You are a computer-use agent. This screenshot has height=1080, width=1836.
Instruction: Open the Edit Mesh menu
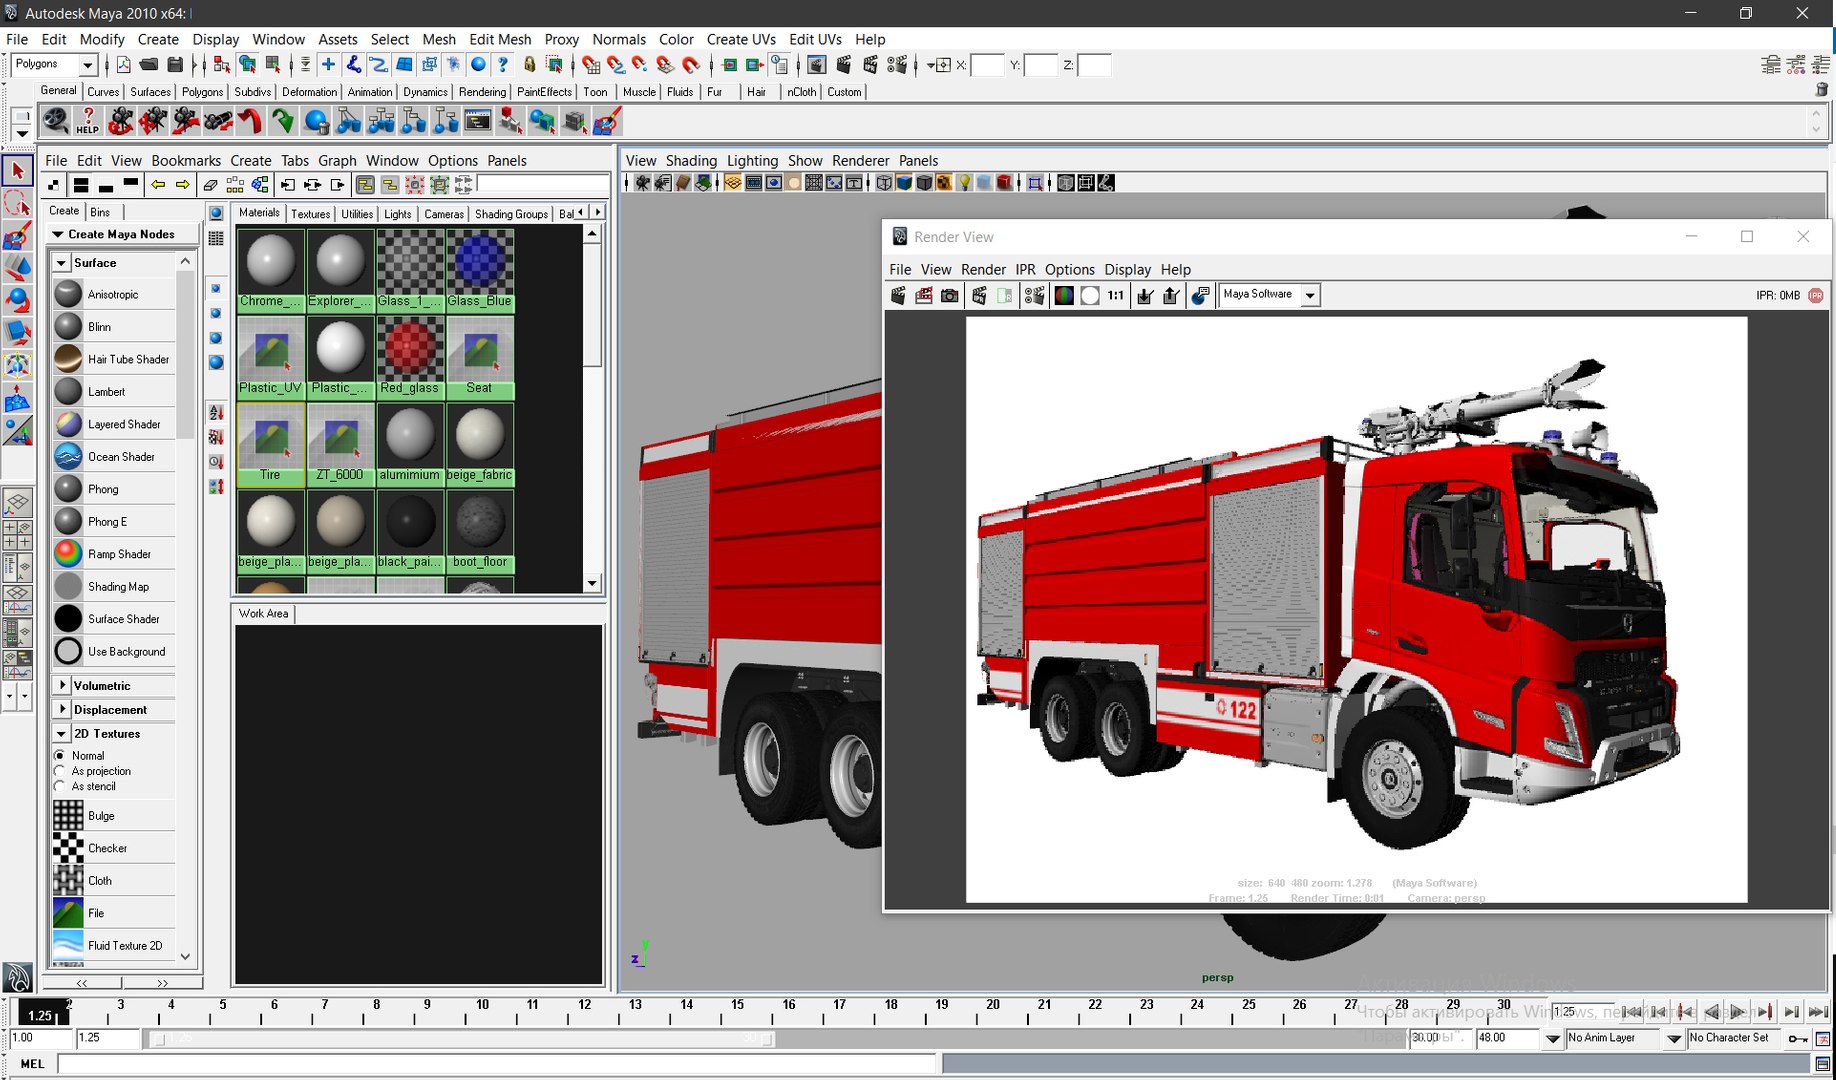(x=500, y=39)
